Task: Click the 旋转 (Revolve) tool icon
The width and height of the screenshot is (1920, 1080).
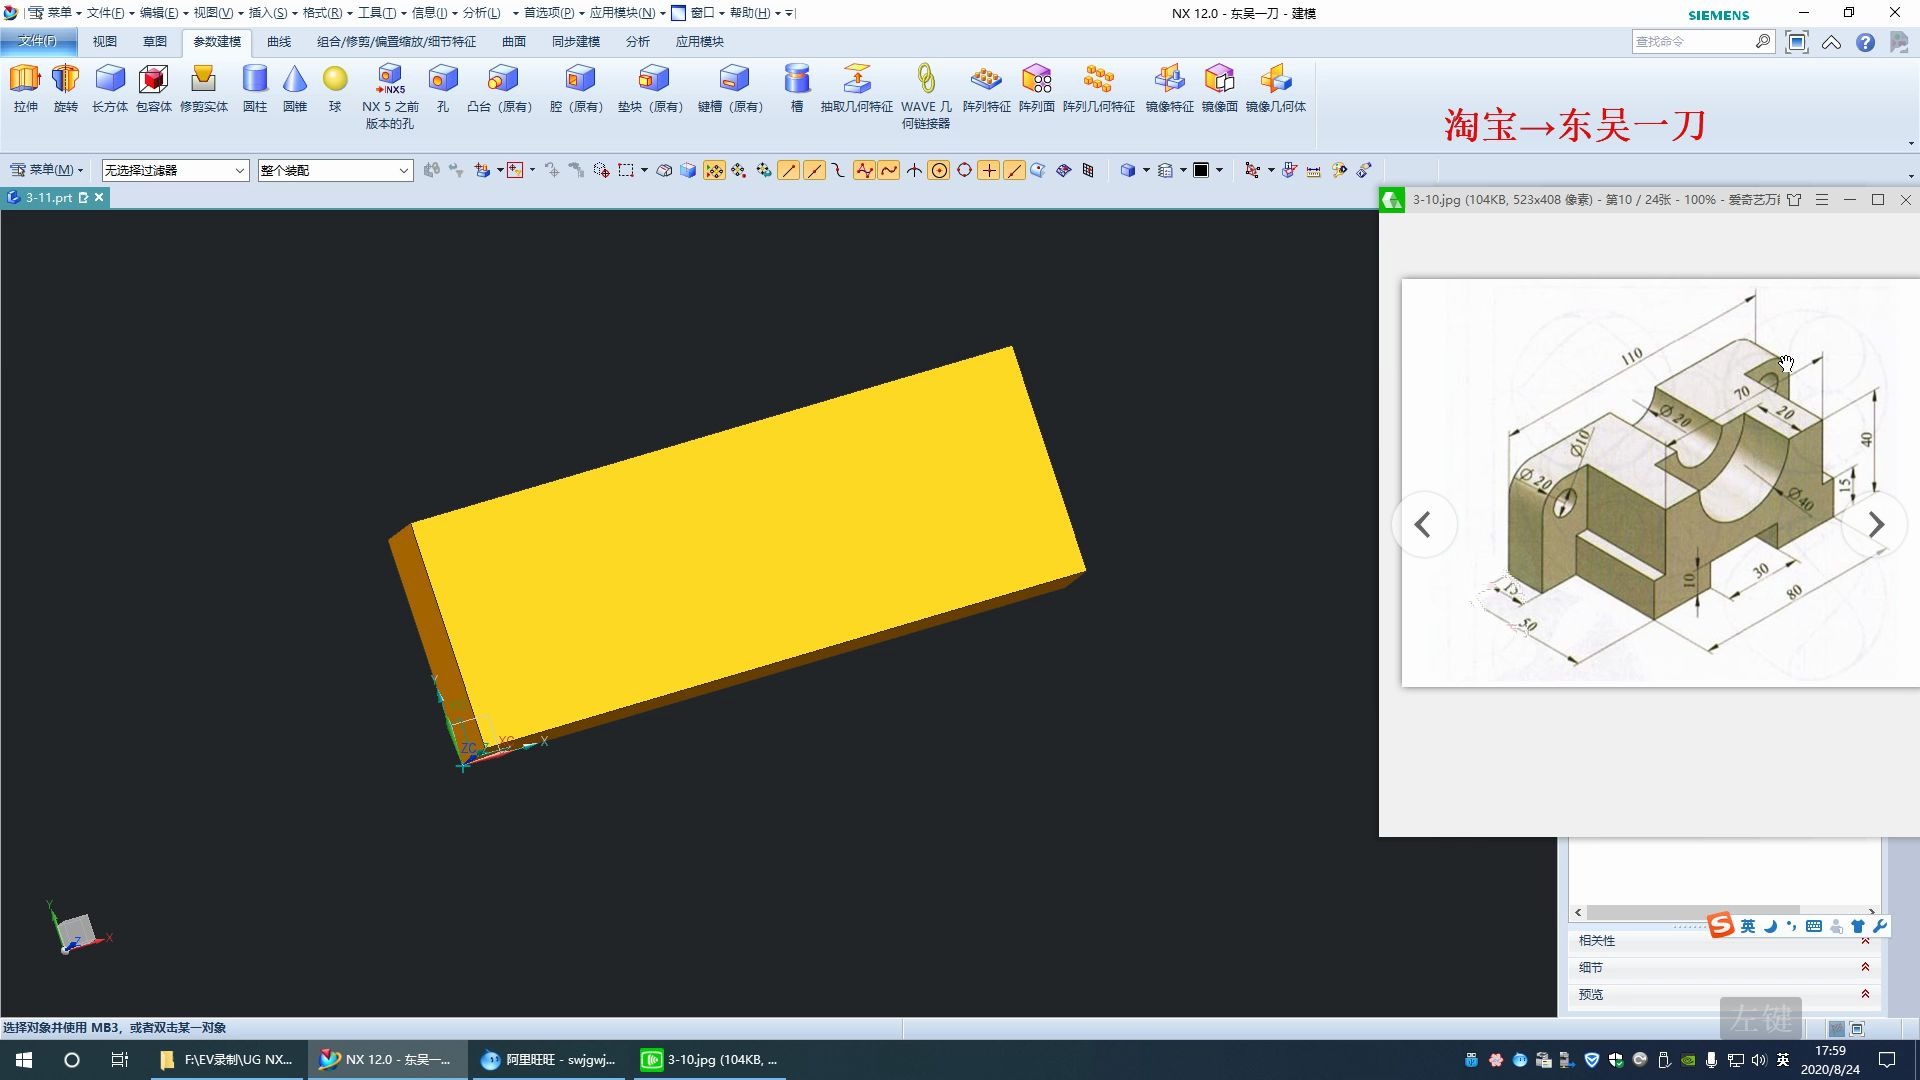Action: point(65,80)
